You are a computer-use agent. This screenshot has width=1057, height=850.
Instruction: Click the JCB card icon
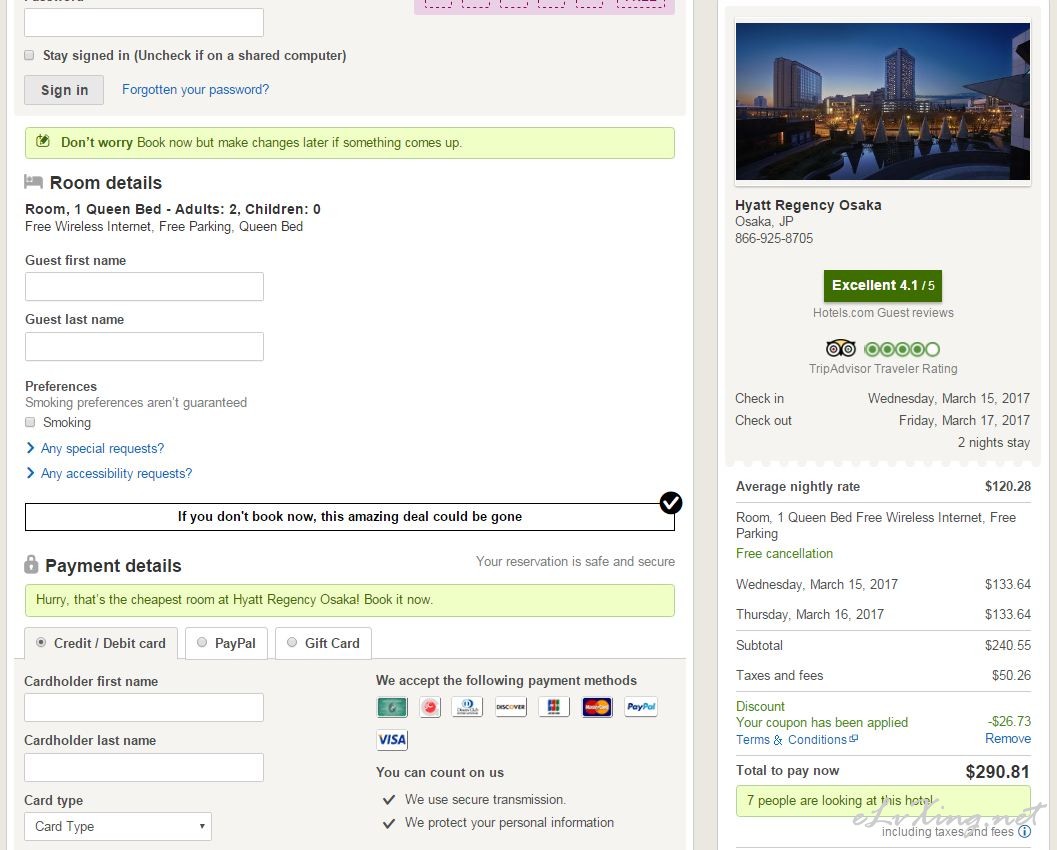click(x=553, y=707)
